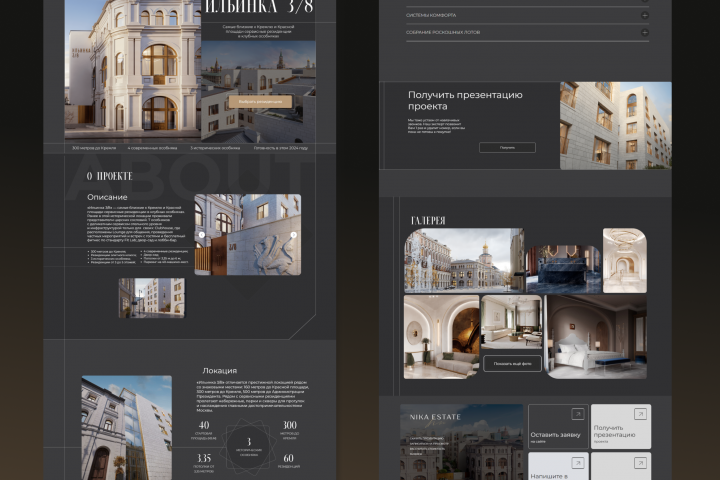Click the hero Kremlin rooftop view image
The height and width of the screenshot is (480, 720).
258,91
